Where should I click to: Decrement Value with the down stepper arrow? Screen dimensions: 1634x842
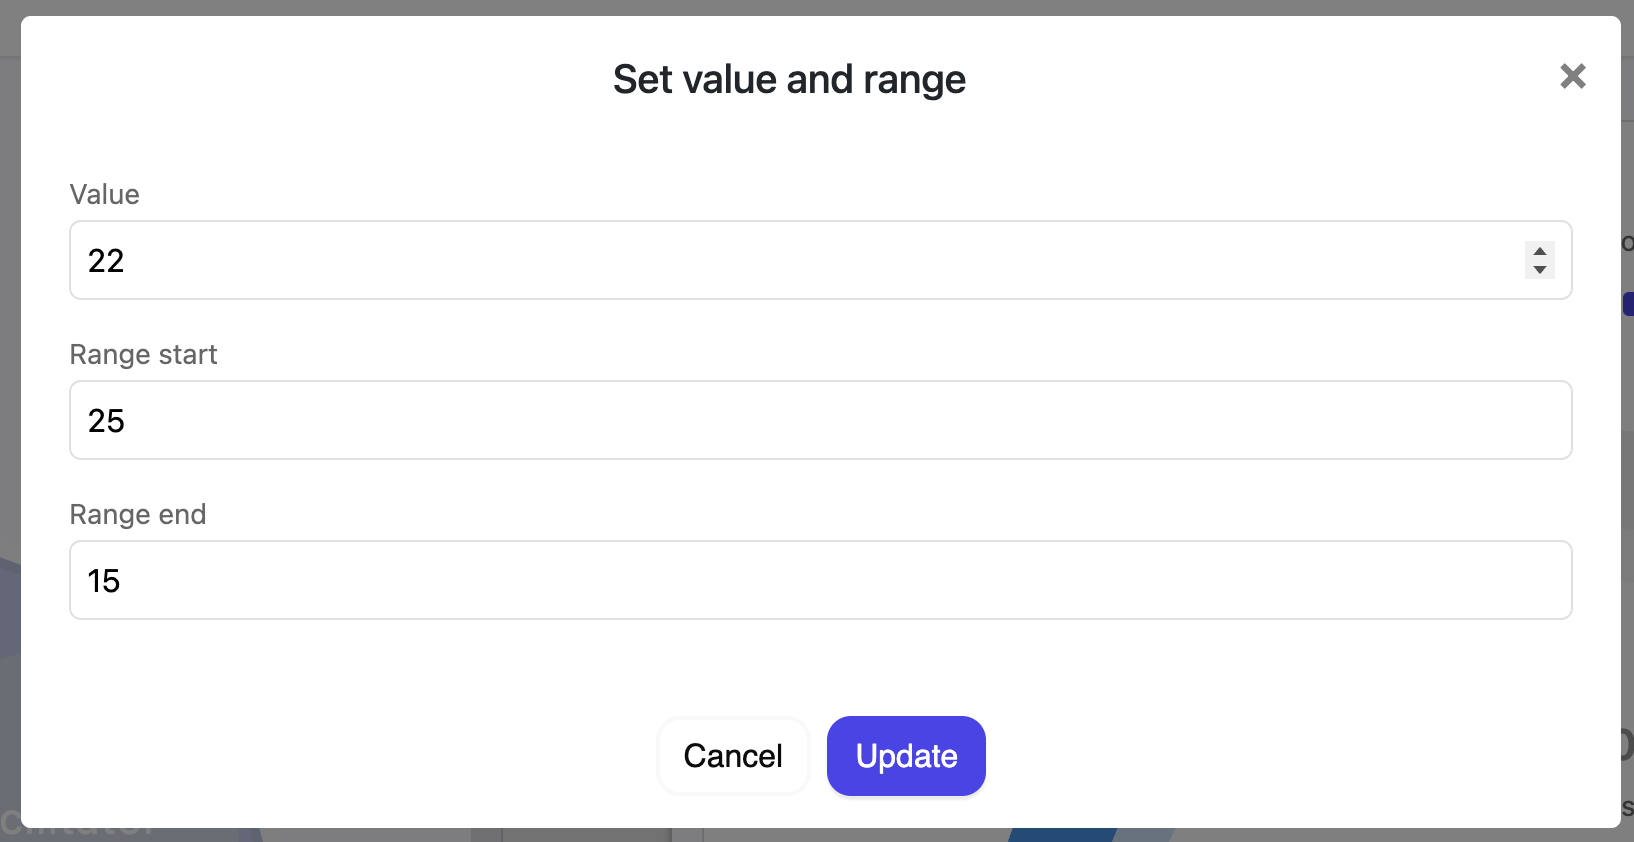click(1540, 269)
